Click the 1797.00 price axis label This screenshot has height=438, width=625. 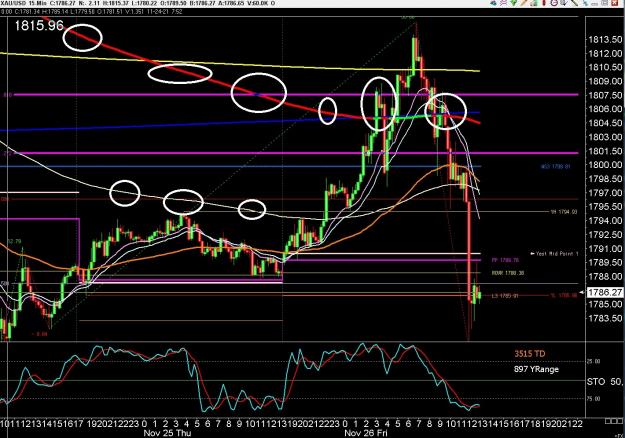pyautogui.click(x=605, y=192)
